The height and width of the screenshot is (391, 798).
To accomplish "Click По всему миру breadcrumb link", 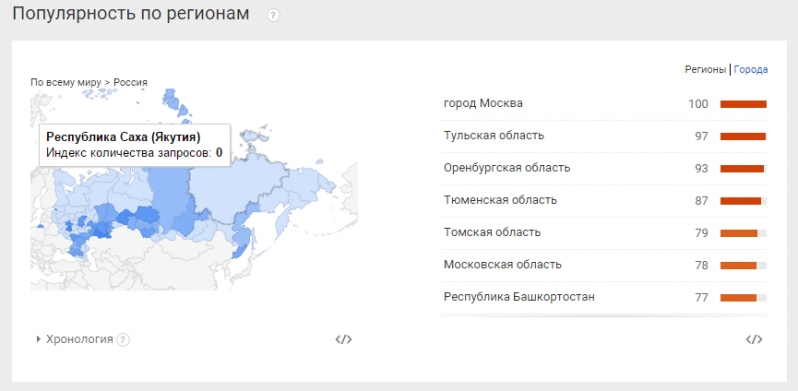I will [66, 82].
